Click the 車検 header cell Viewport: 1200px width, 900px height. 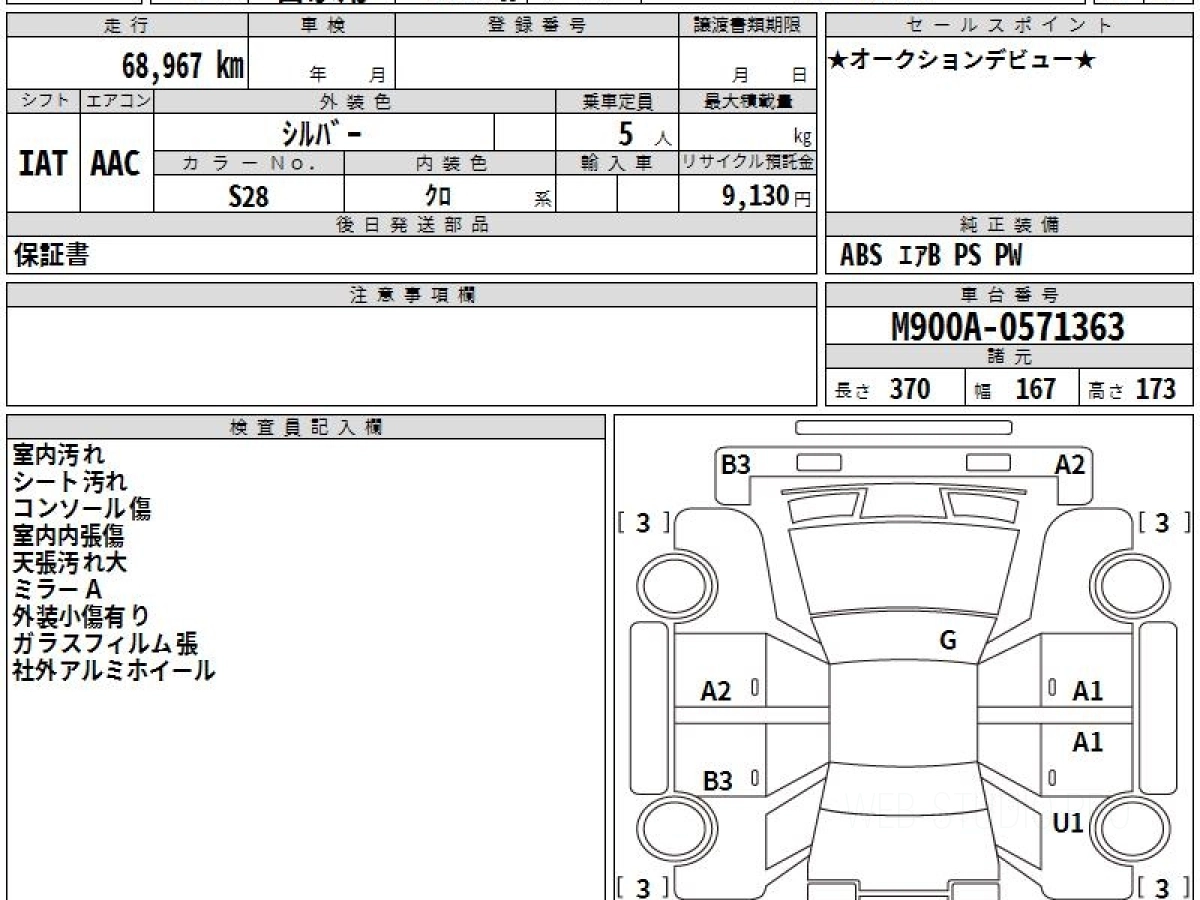(321, 26)
